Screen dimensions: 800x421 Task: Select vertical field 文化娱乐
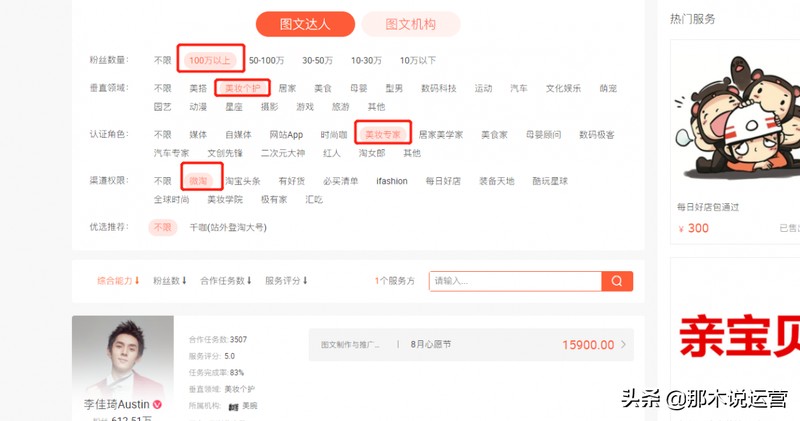click(x=563, y=88)
